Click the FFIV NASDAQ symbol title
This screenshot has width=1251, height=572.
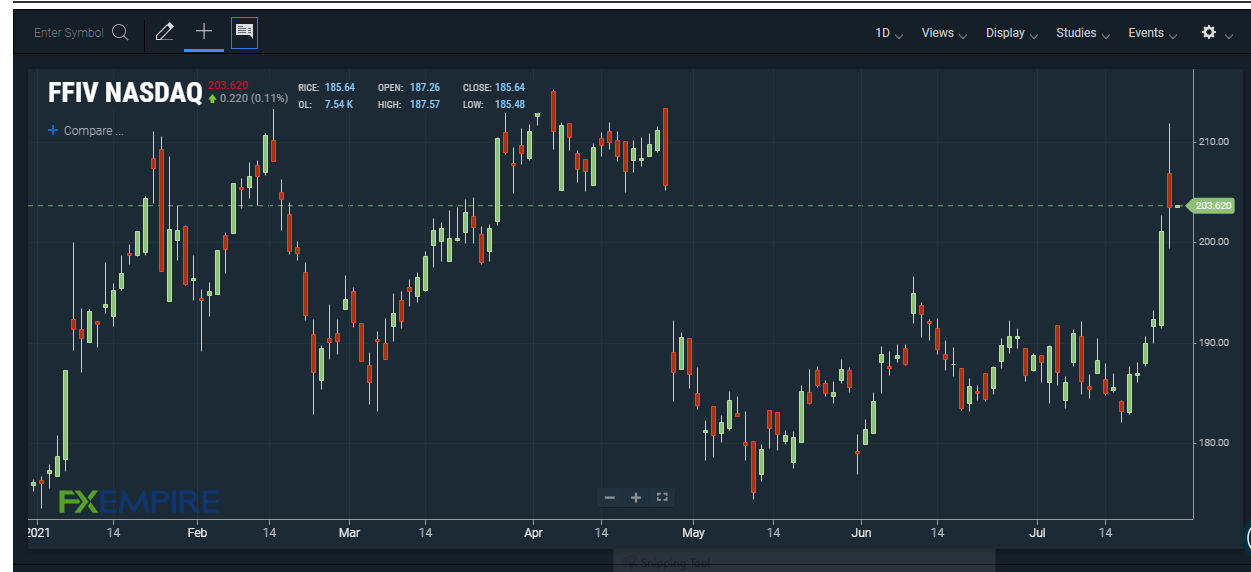click(x=125, y=93)
